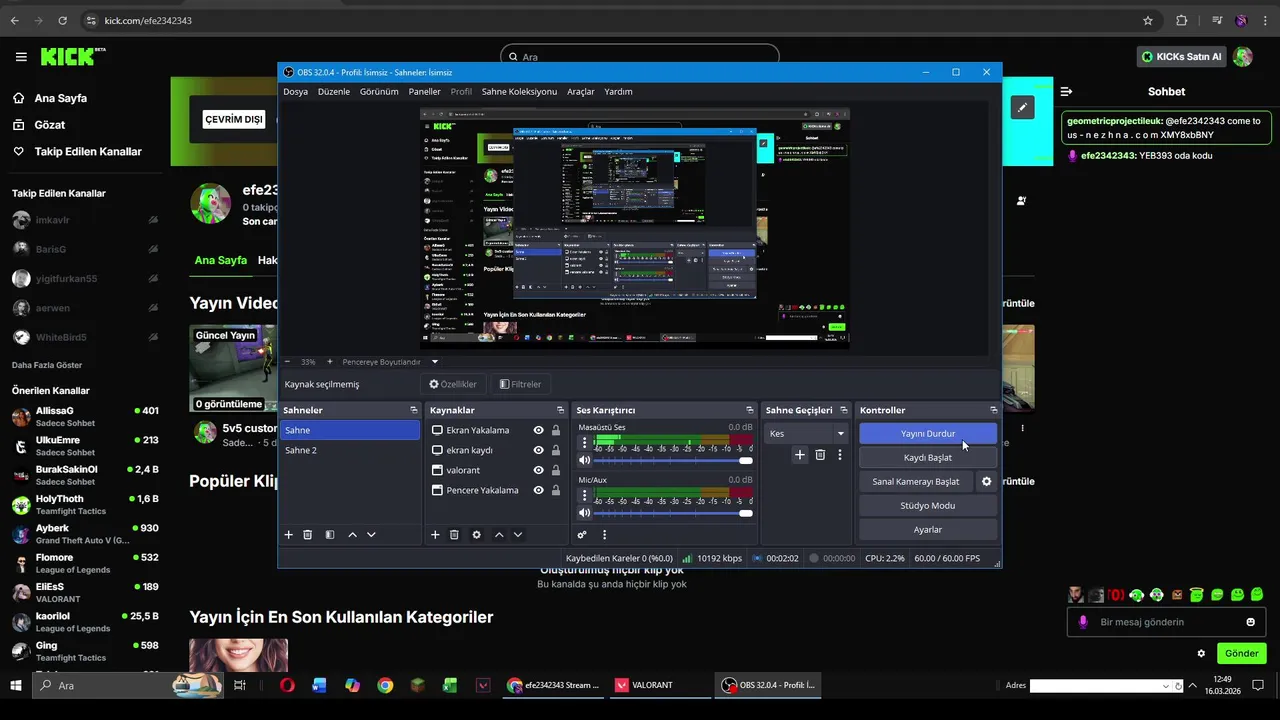1280x720 pixels.
Task: Adjust Masaüstü Ses volume slider
Action: click(x=674, y=460)
